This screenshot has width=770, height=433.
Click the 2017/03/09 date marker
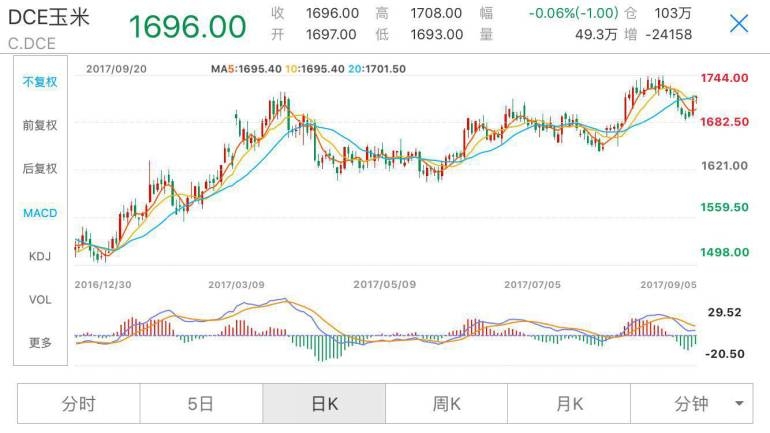tap(236, 285)
